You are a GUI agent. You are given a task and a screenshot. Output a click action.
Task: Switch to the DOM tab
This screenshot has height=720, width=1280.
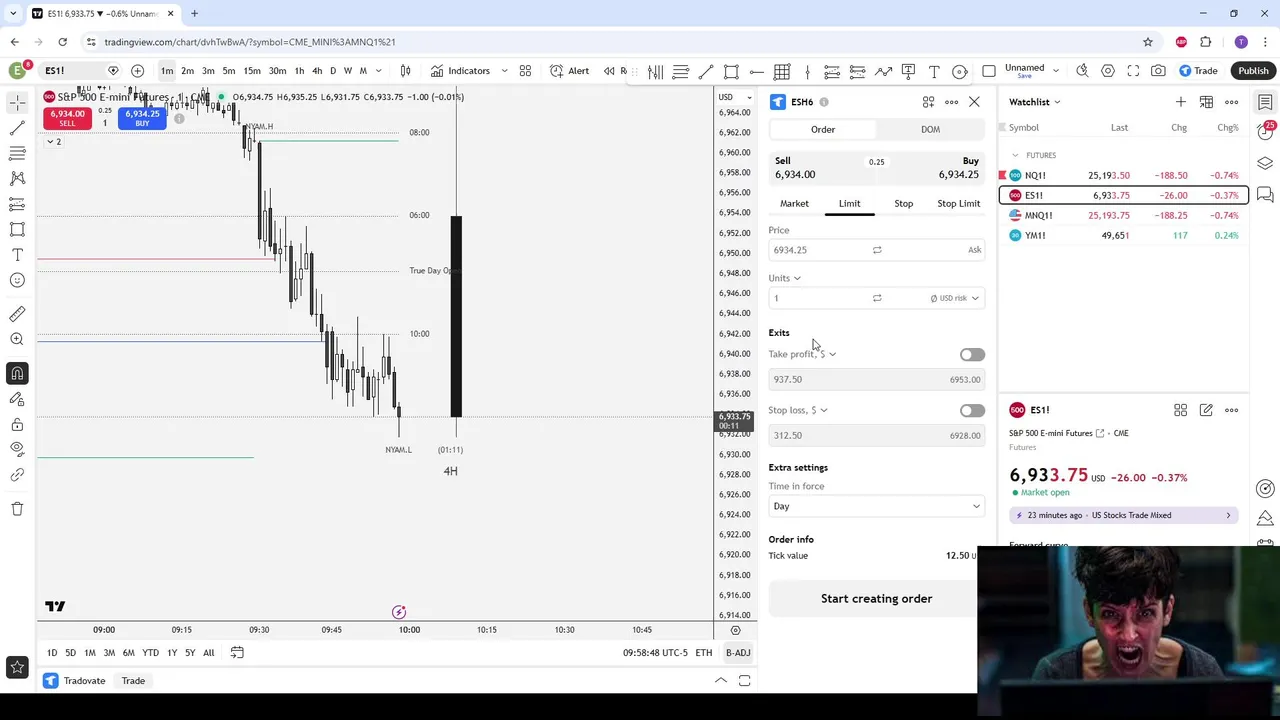coord(930,129)
